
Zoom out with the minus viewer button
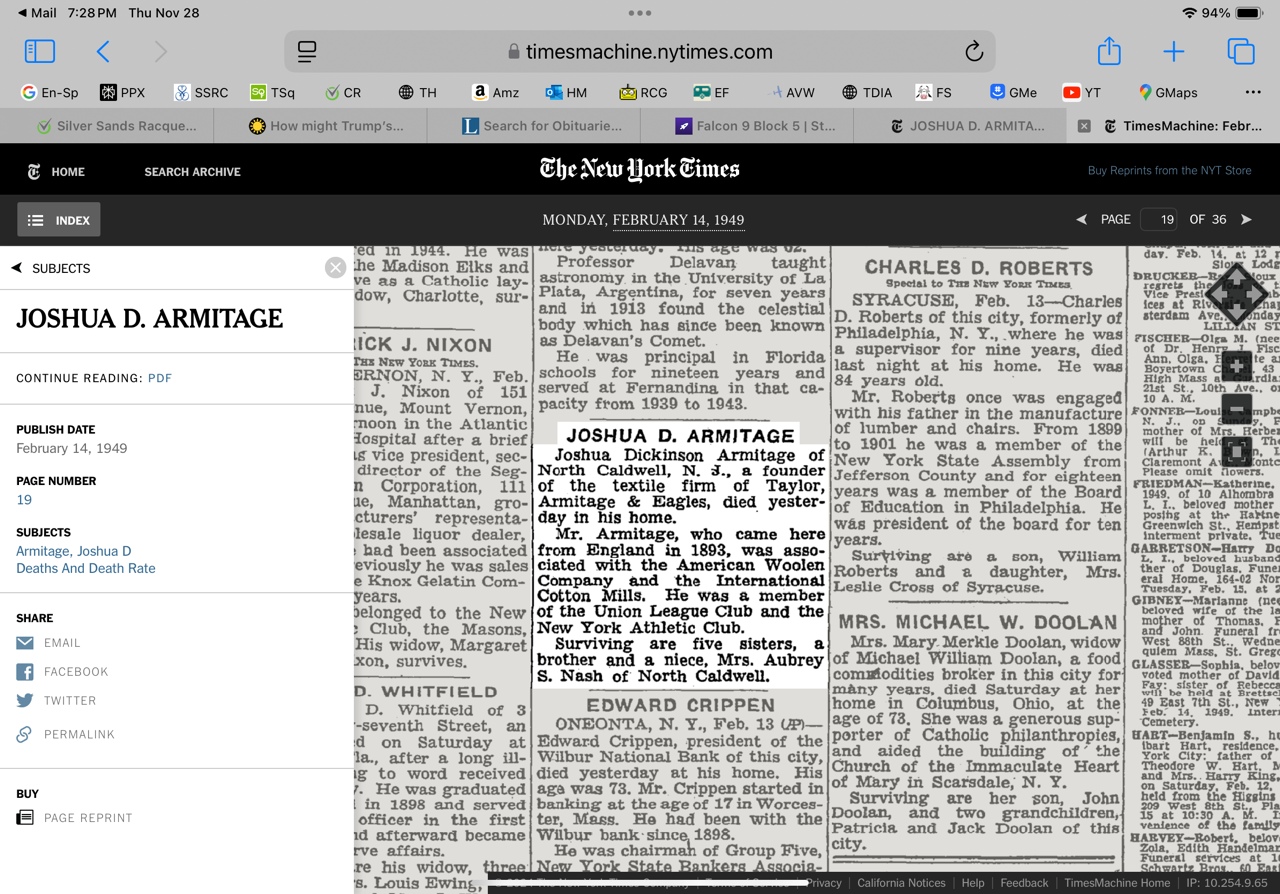pyautogui.click(x=1236, y=409)
